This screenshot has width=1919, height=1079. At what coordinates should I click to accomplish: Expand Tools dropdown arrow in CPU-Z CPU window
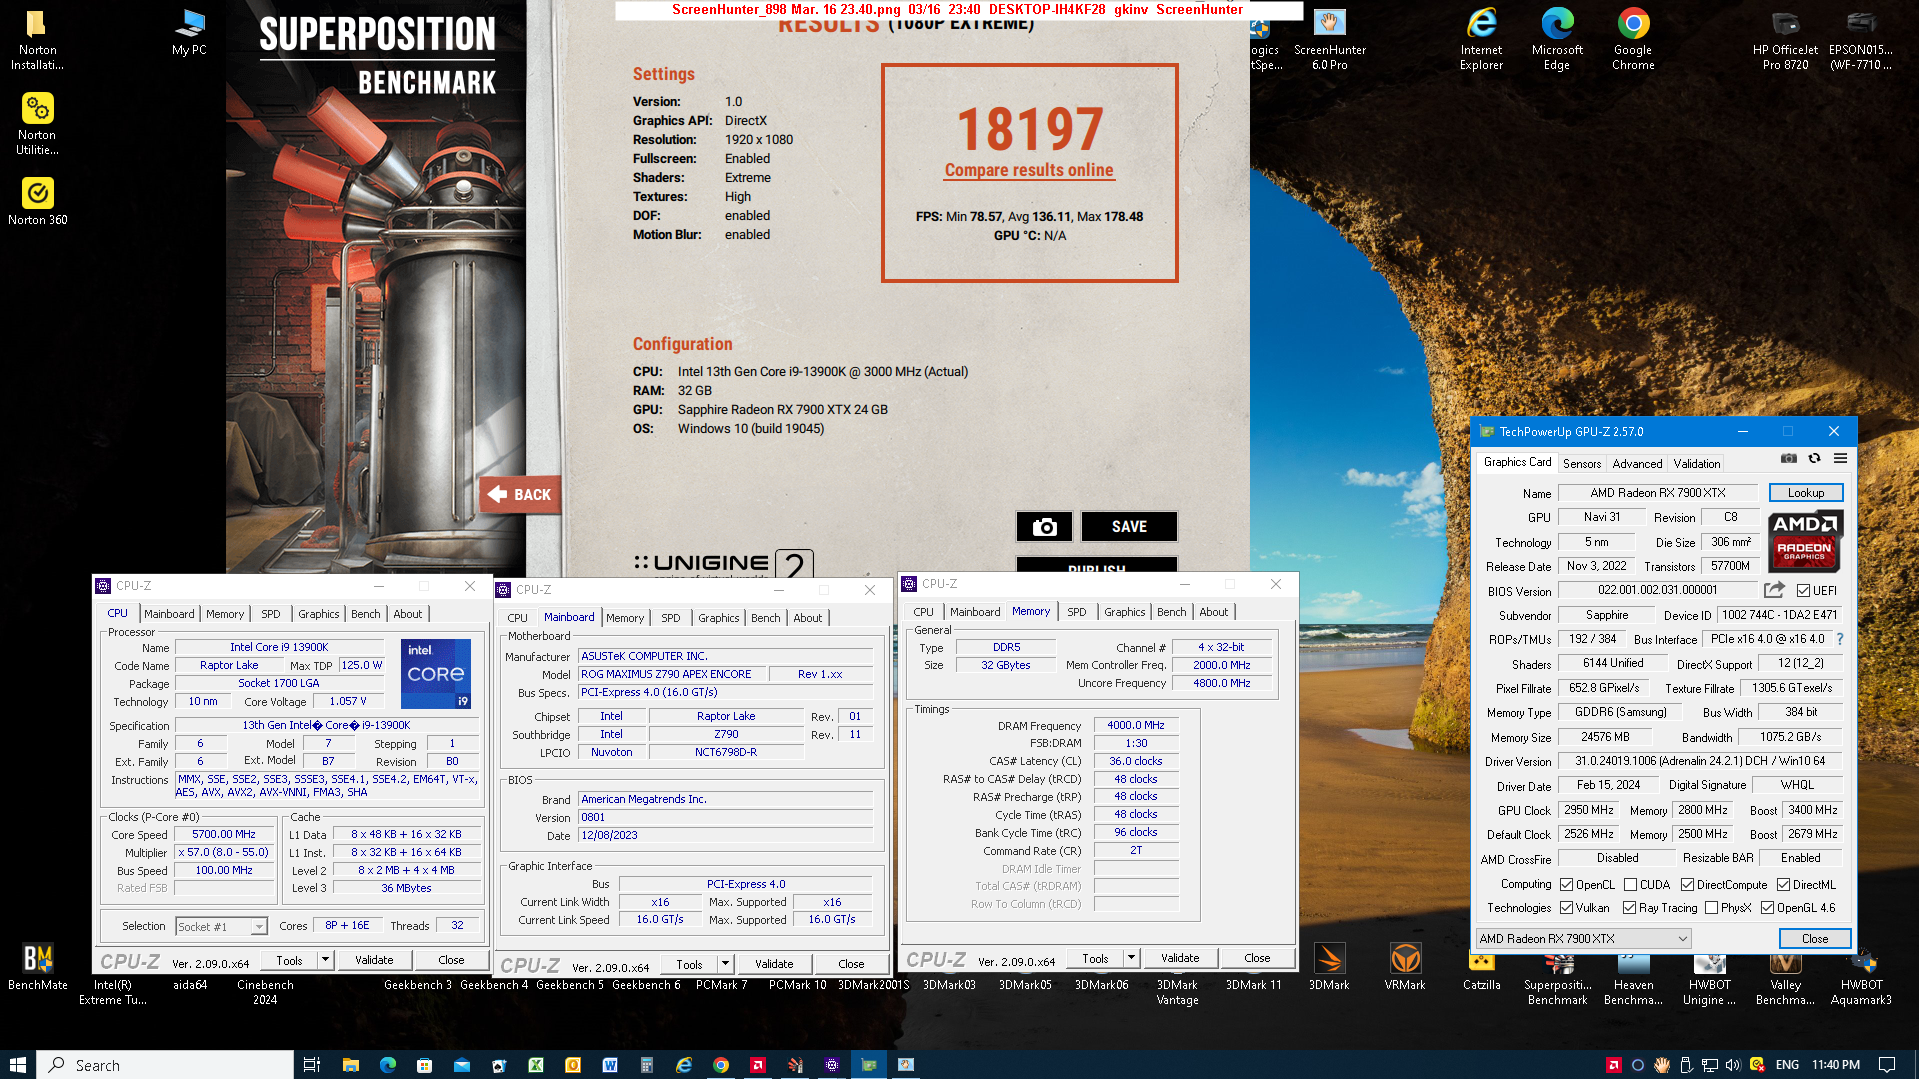click(325, 960)
